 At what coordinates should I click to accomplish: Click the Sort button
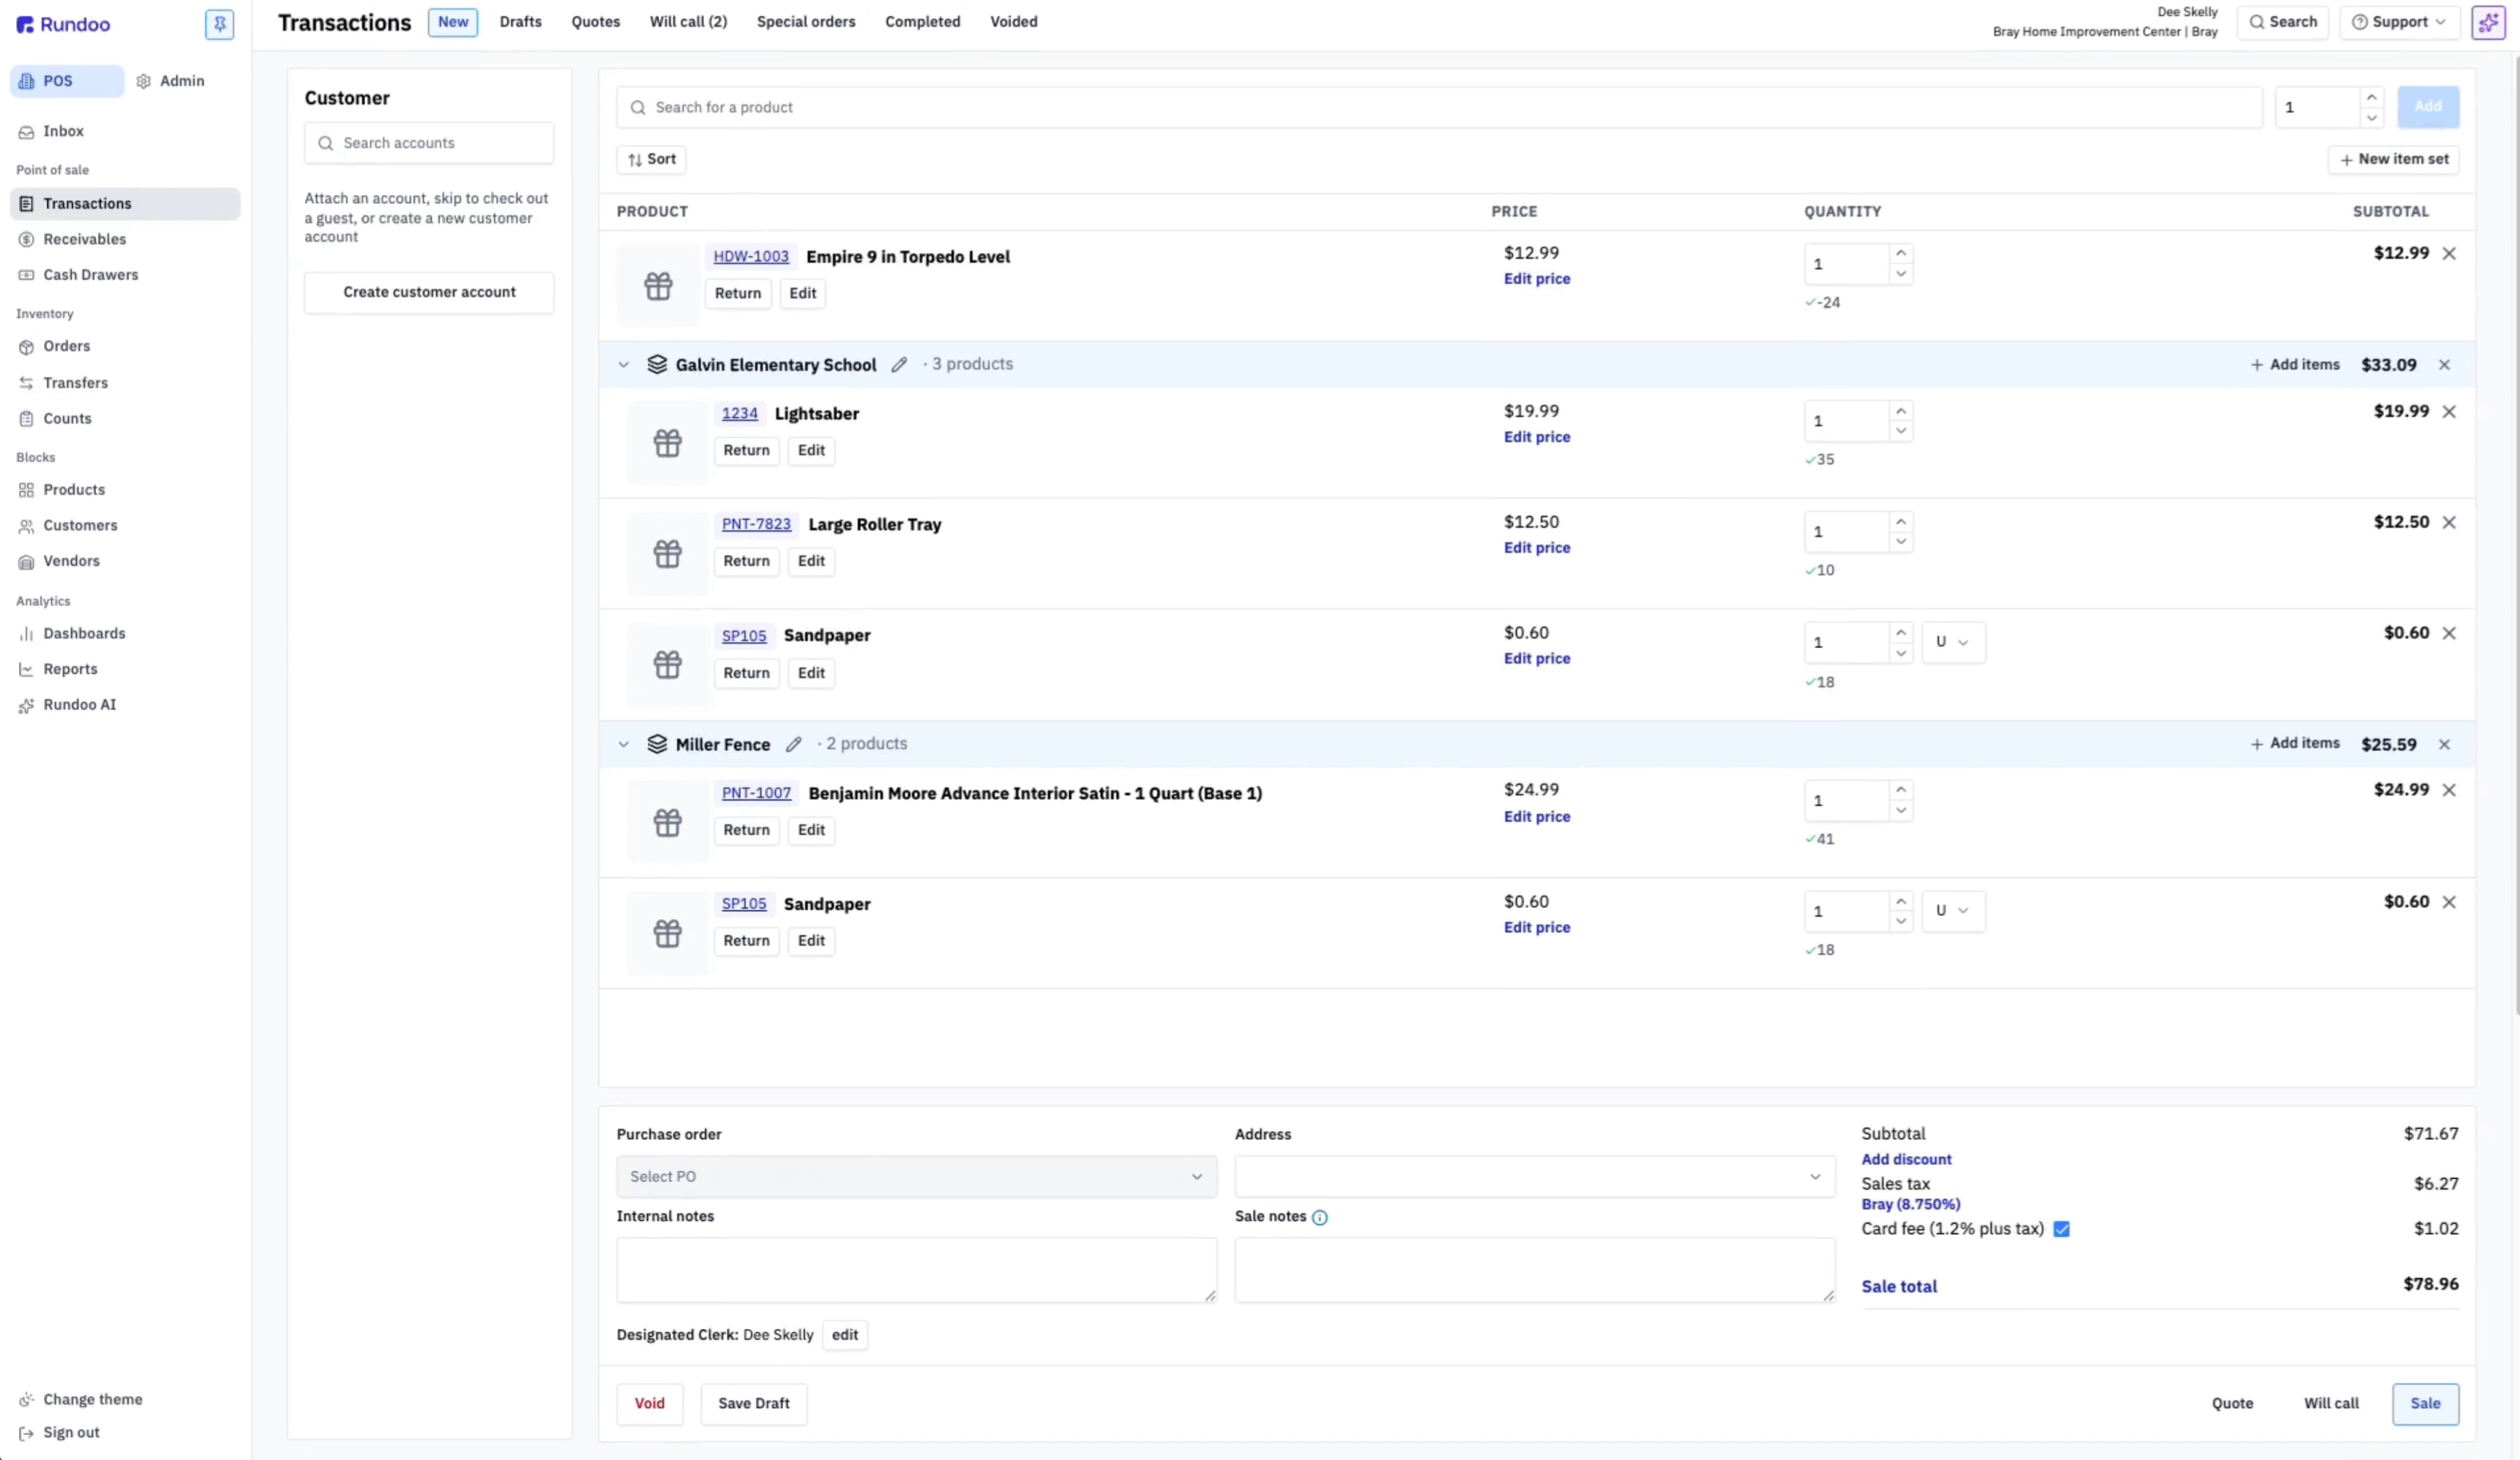pos(651,159)
